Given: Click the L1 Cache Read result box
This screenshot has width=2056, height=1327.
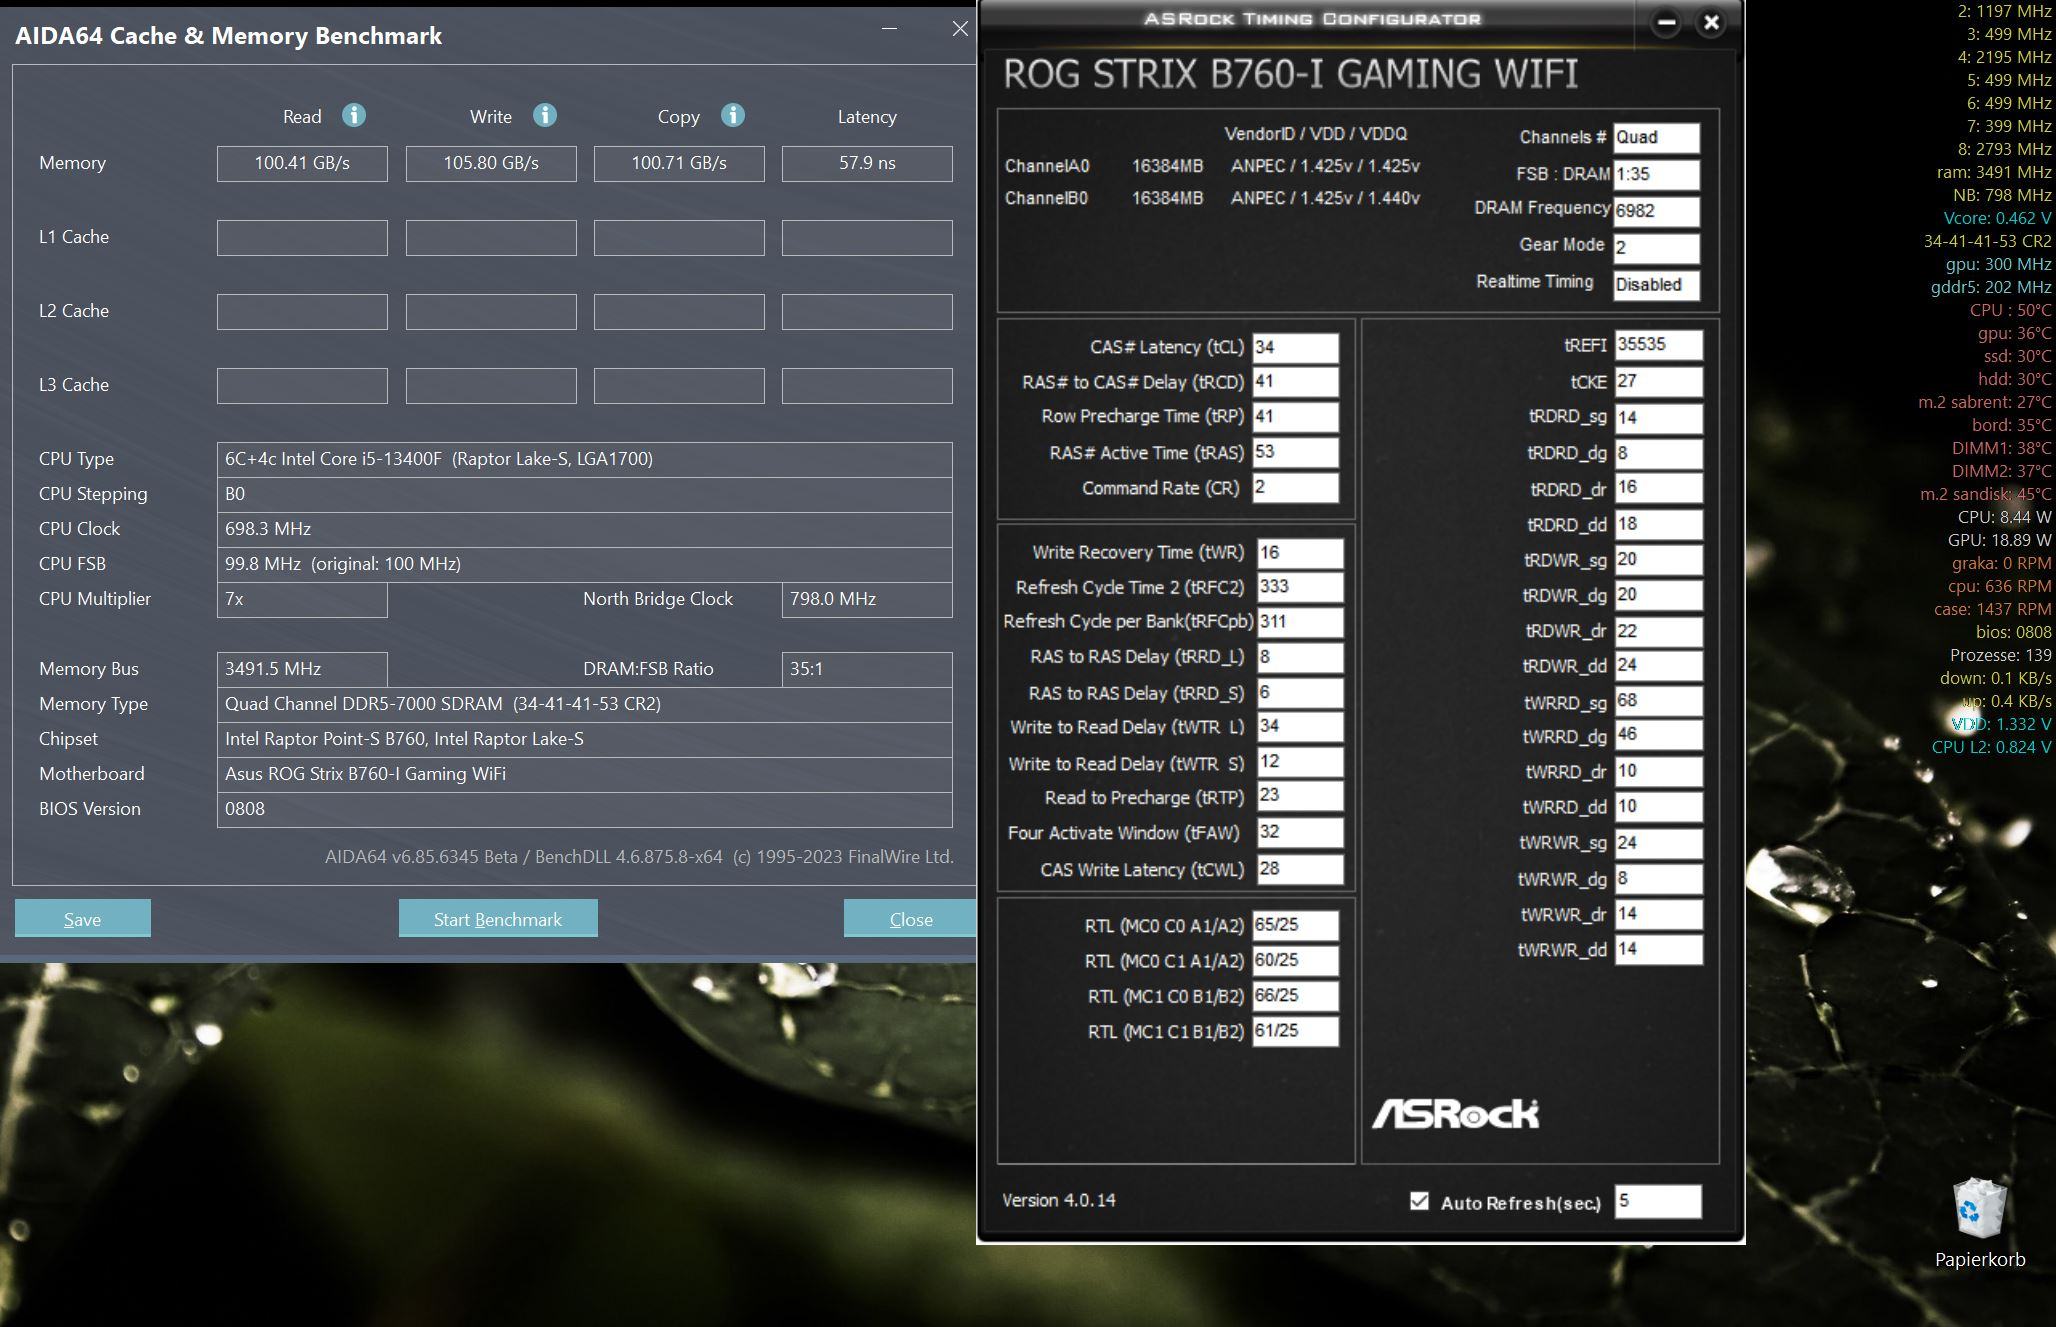Looking at the screenshot, I should 302,237.
